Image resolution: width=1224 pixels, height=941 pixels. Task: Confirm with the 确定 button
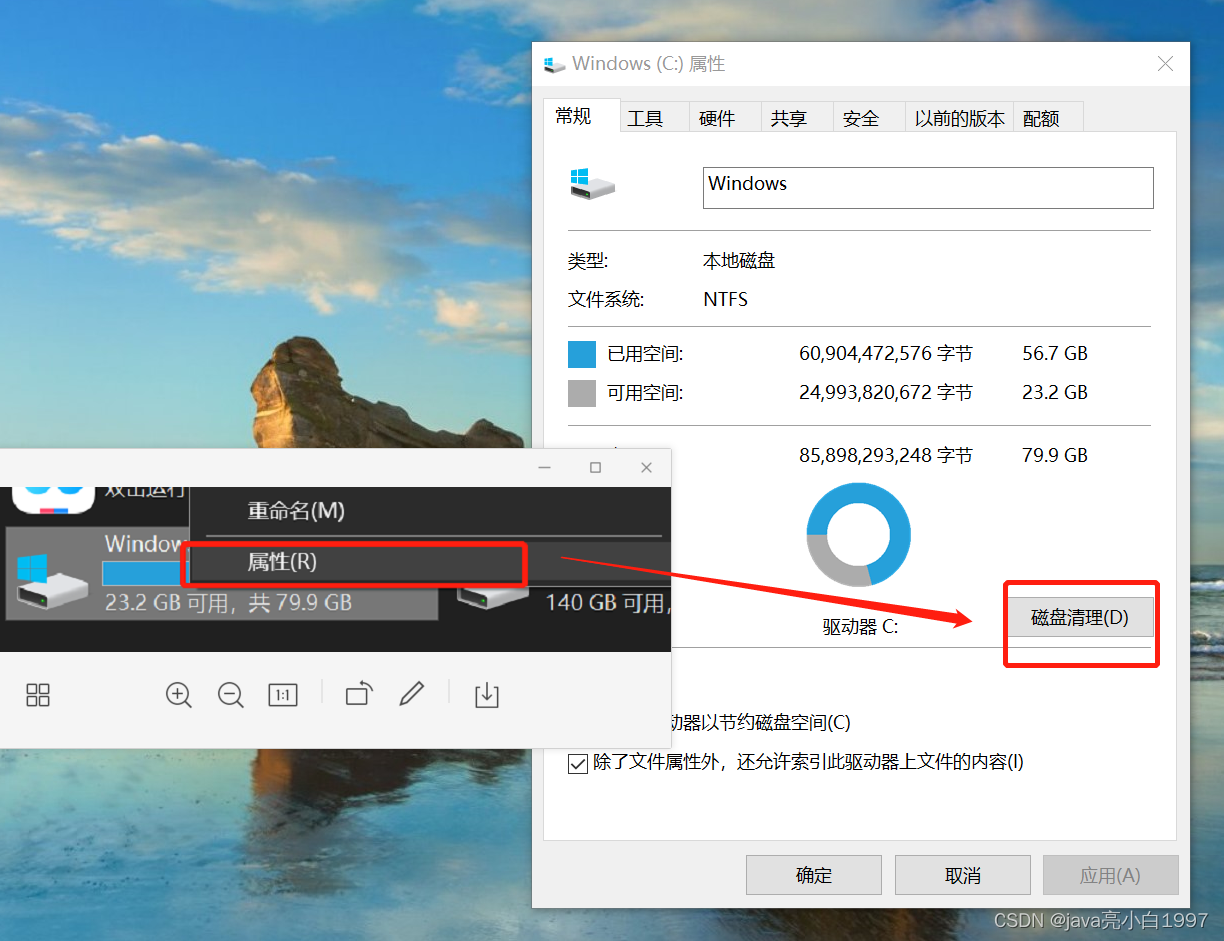point(814,875)
